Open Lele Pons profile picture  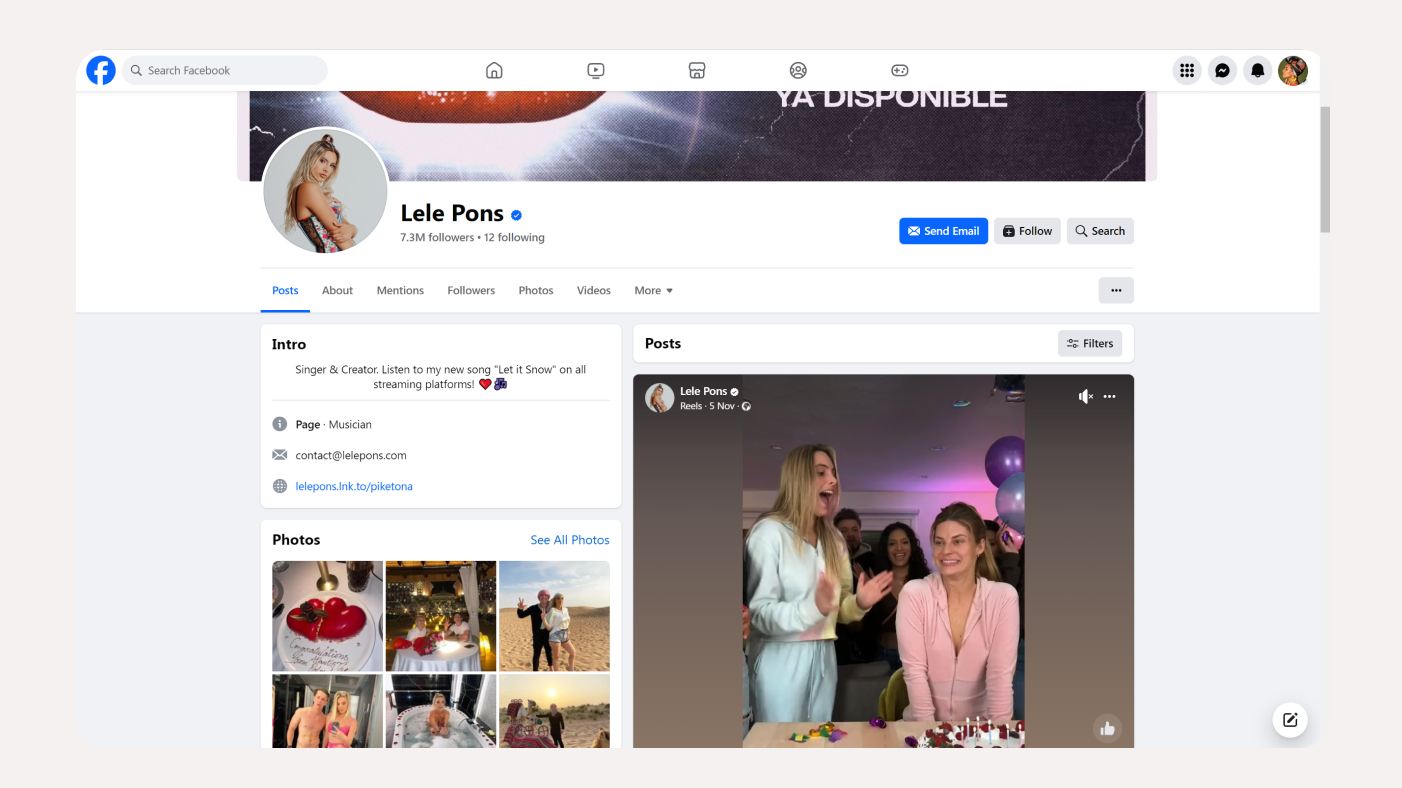(x=325, y=190)
